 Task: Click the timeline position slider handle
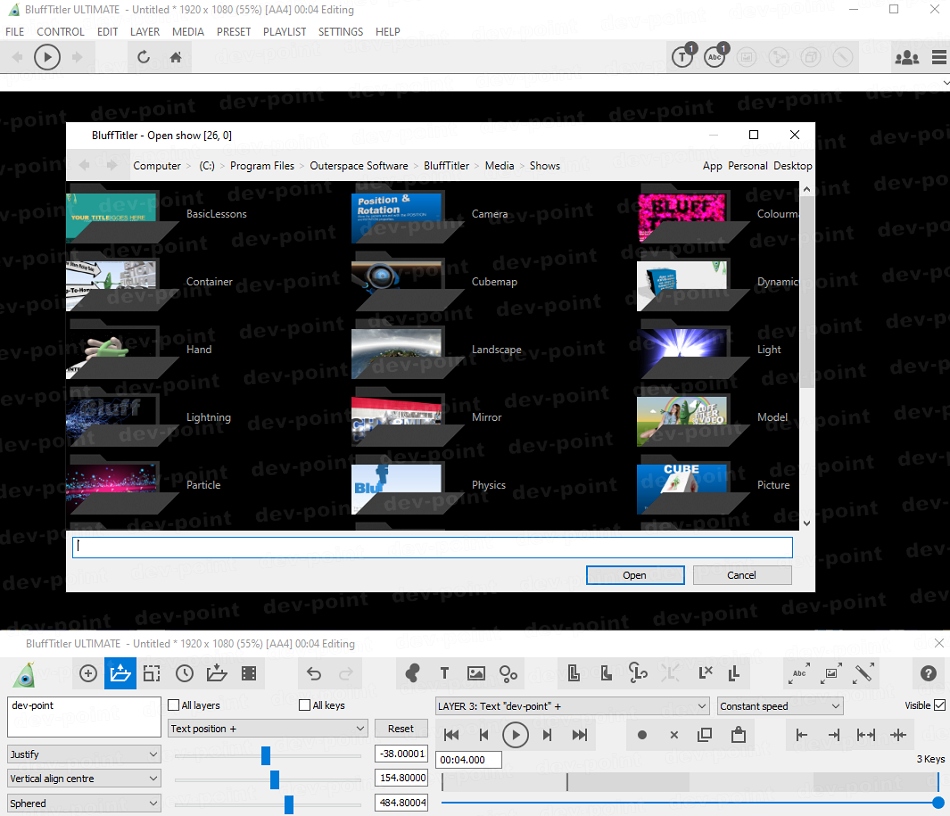coord(938,803)
